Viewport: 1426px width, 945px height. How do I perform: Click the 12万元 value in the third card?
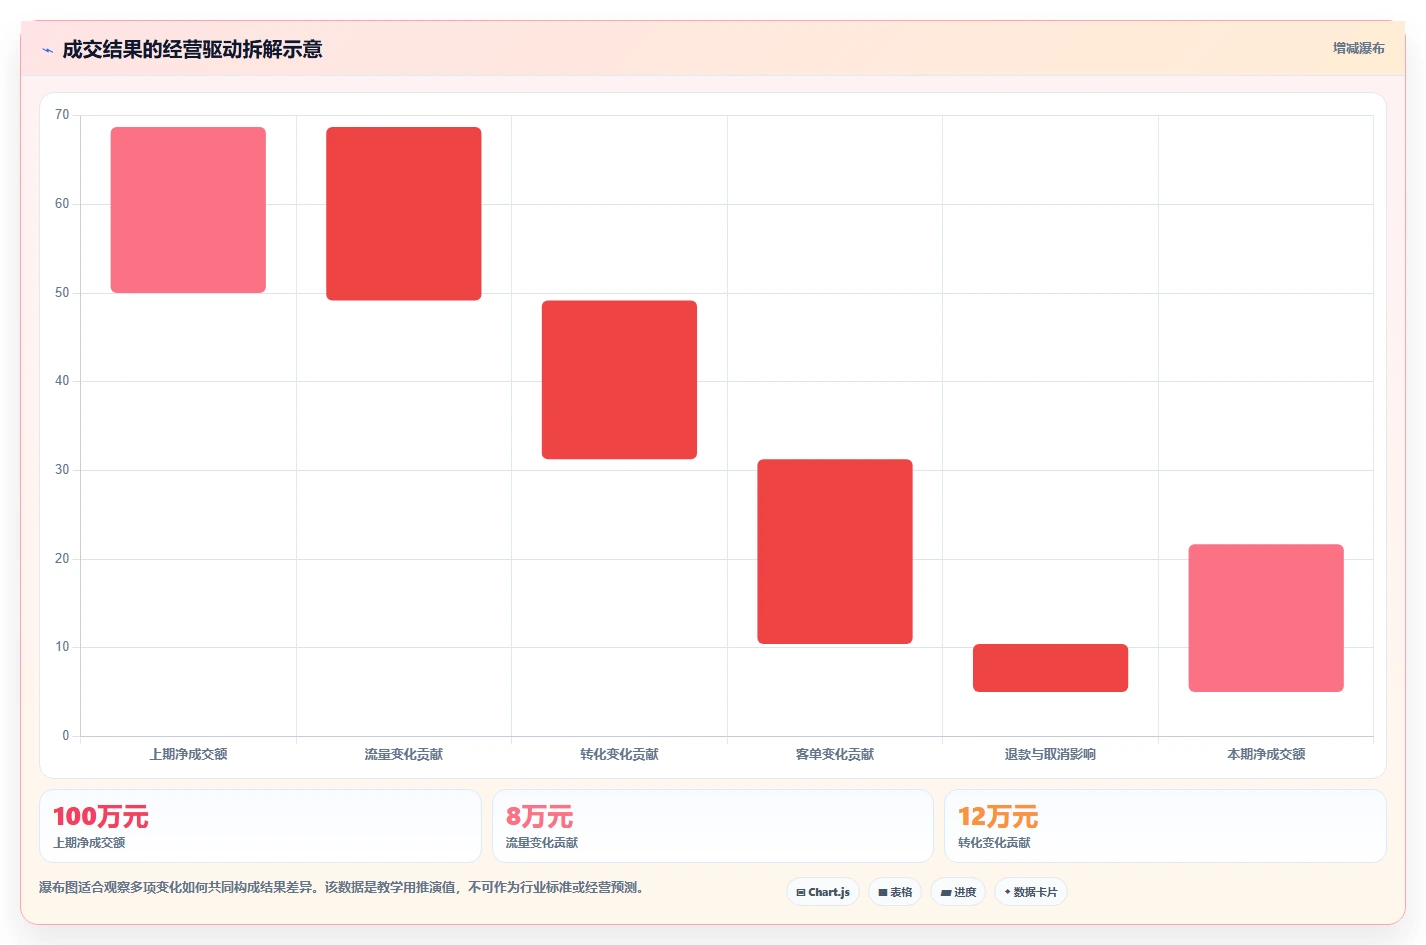point(998,817)
